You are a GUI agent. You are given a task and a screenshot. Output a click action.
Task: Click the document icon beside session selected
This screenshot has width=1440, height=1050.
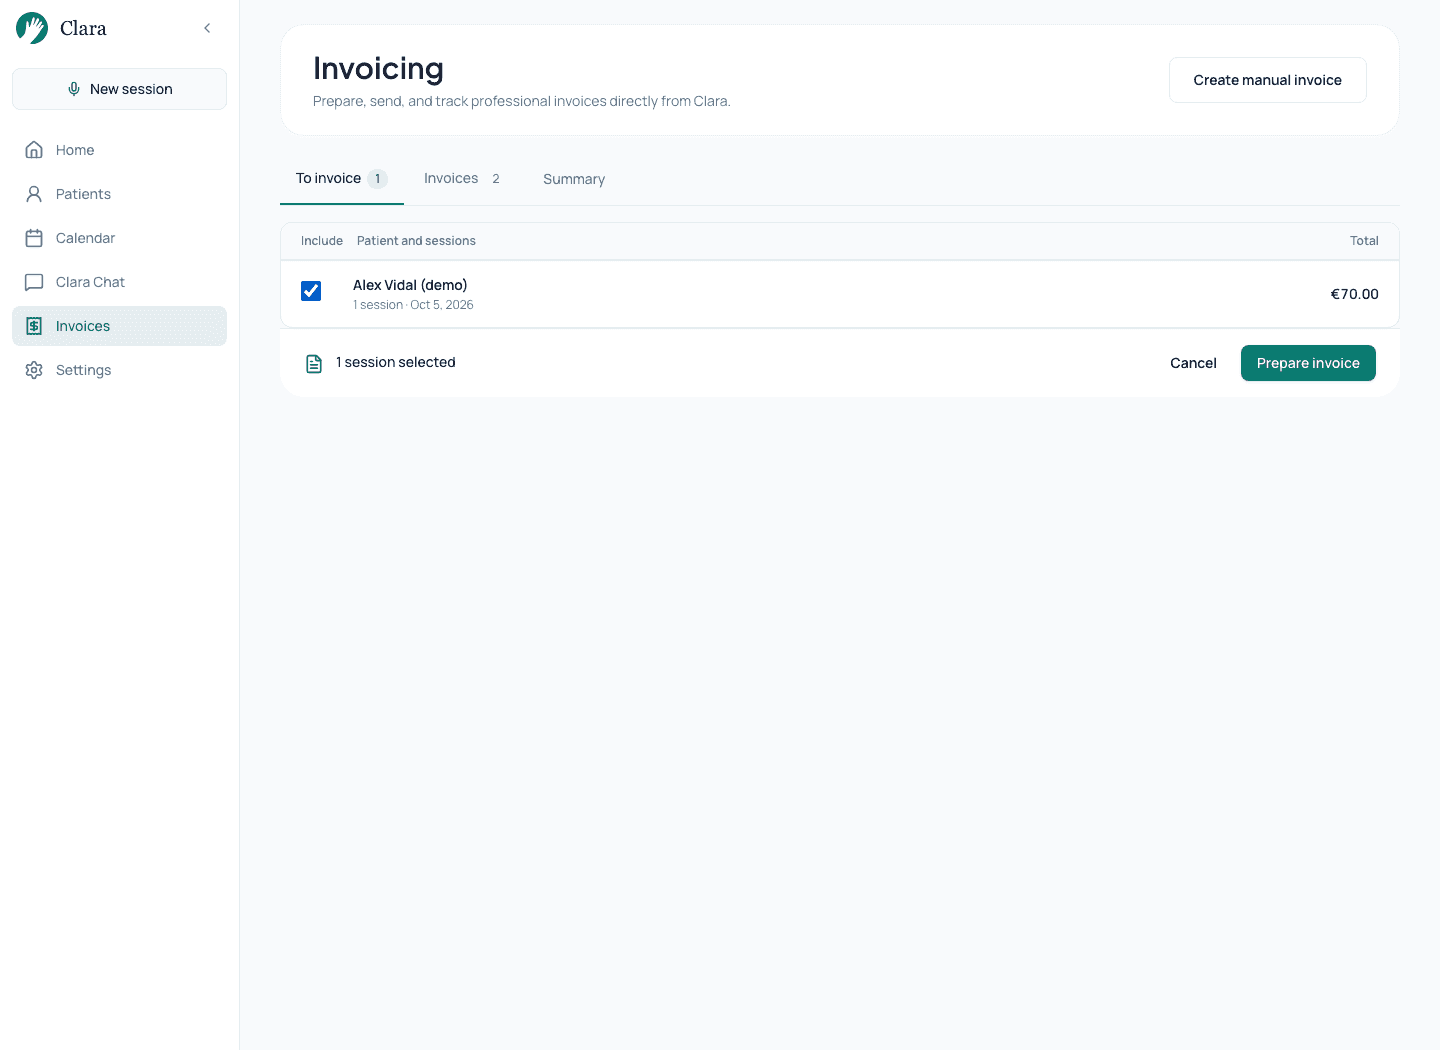[x=314, y=364]
